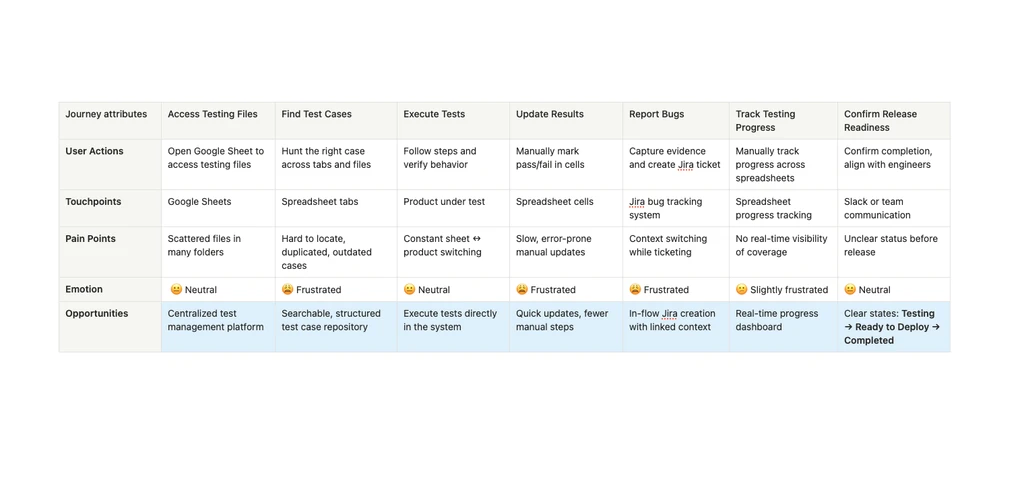This screenshot has width=1024, height=494.
Task: Click the Clear states Testing Ready to Deploy cell
Action: [894, 327]
